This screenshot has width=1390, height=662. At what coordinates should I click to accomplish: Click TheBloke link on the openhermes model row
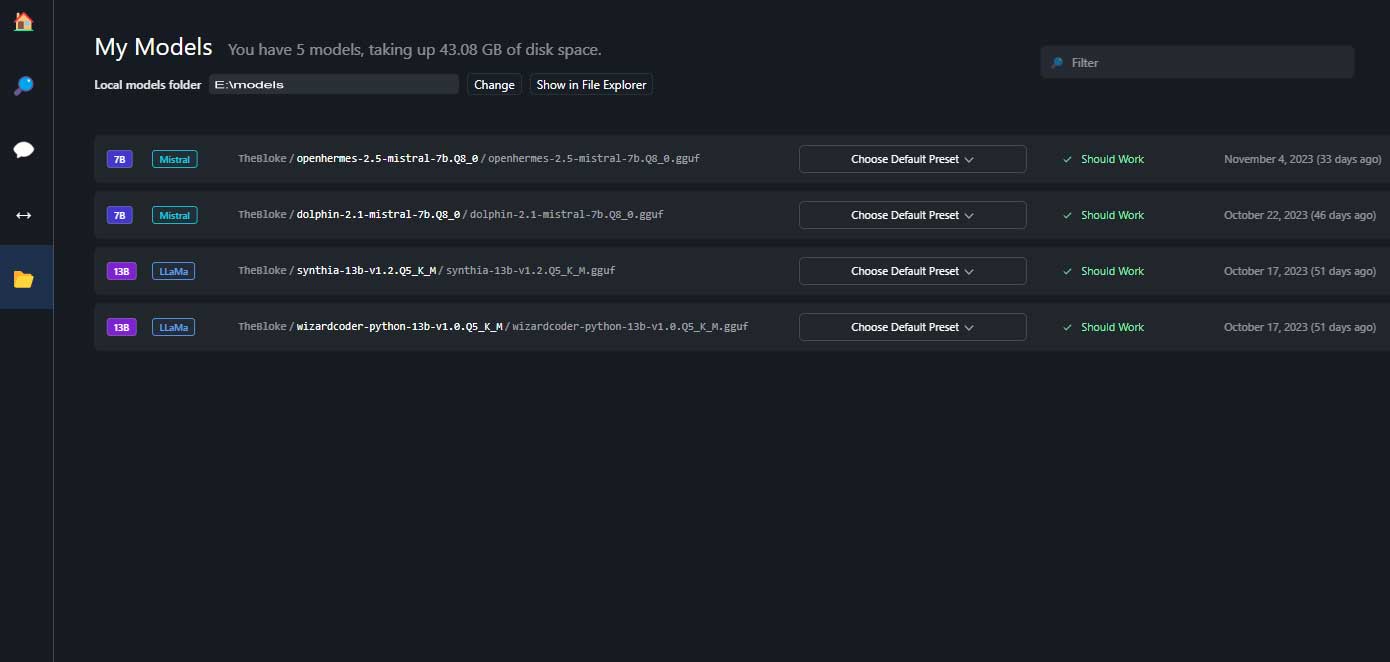[261, 158]
